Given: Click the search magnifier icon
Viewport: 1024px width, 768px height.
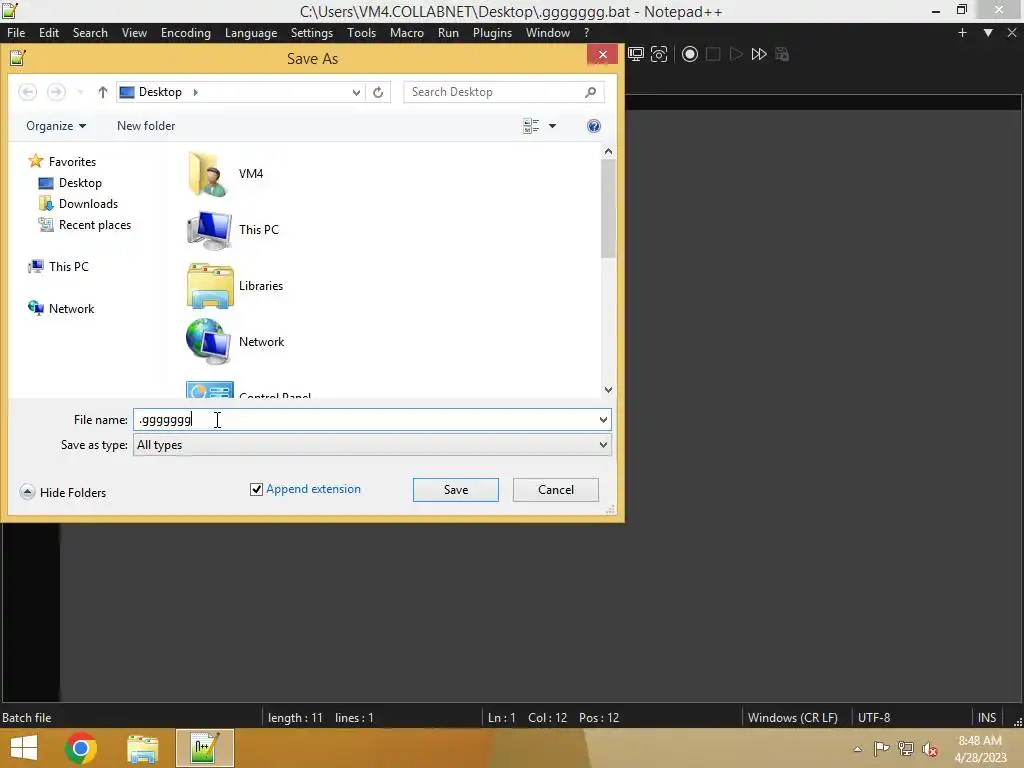Looking at the screenshot, I should coord(590,92).
